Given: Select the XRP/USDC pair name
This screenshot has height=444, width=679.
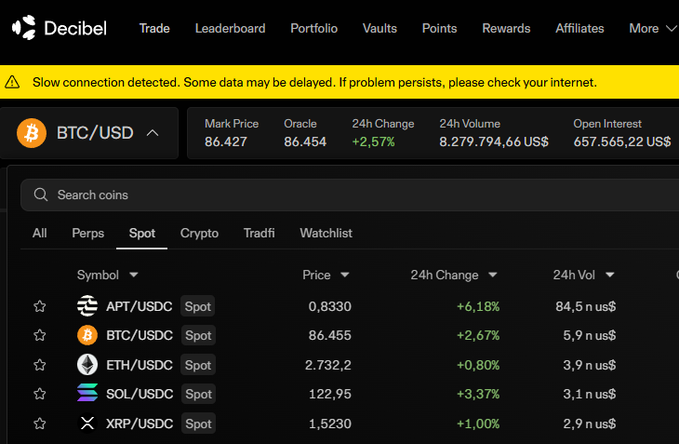Looking at the screenshot, I should pos(139,423).
